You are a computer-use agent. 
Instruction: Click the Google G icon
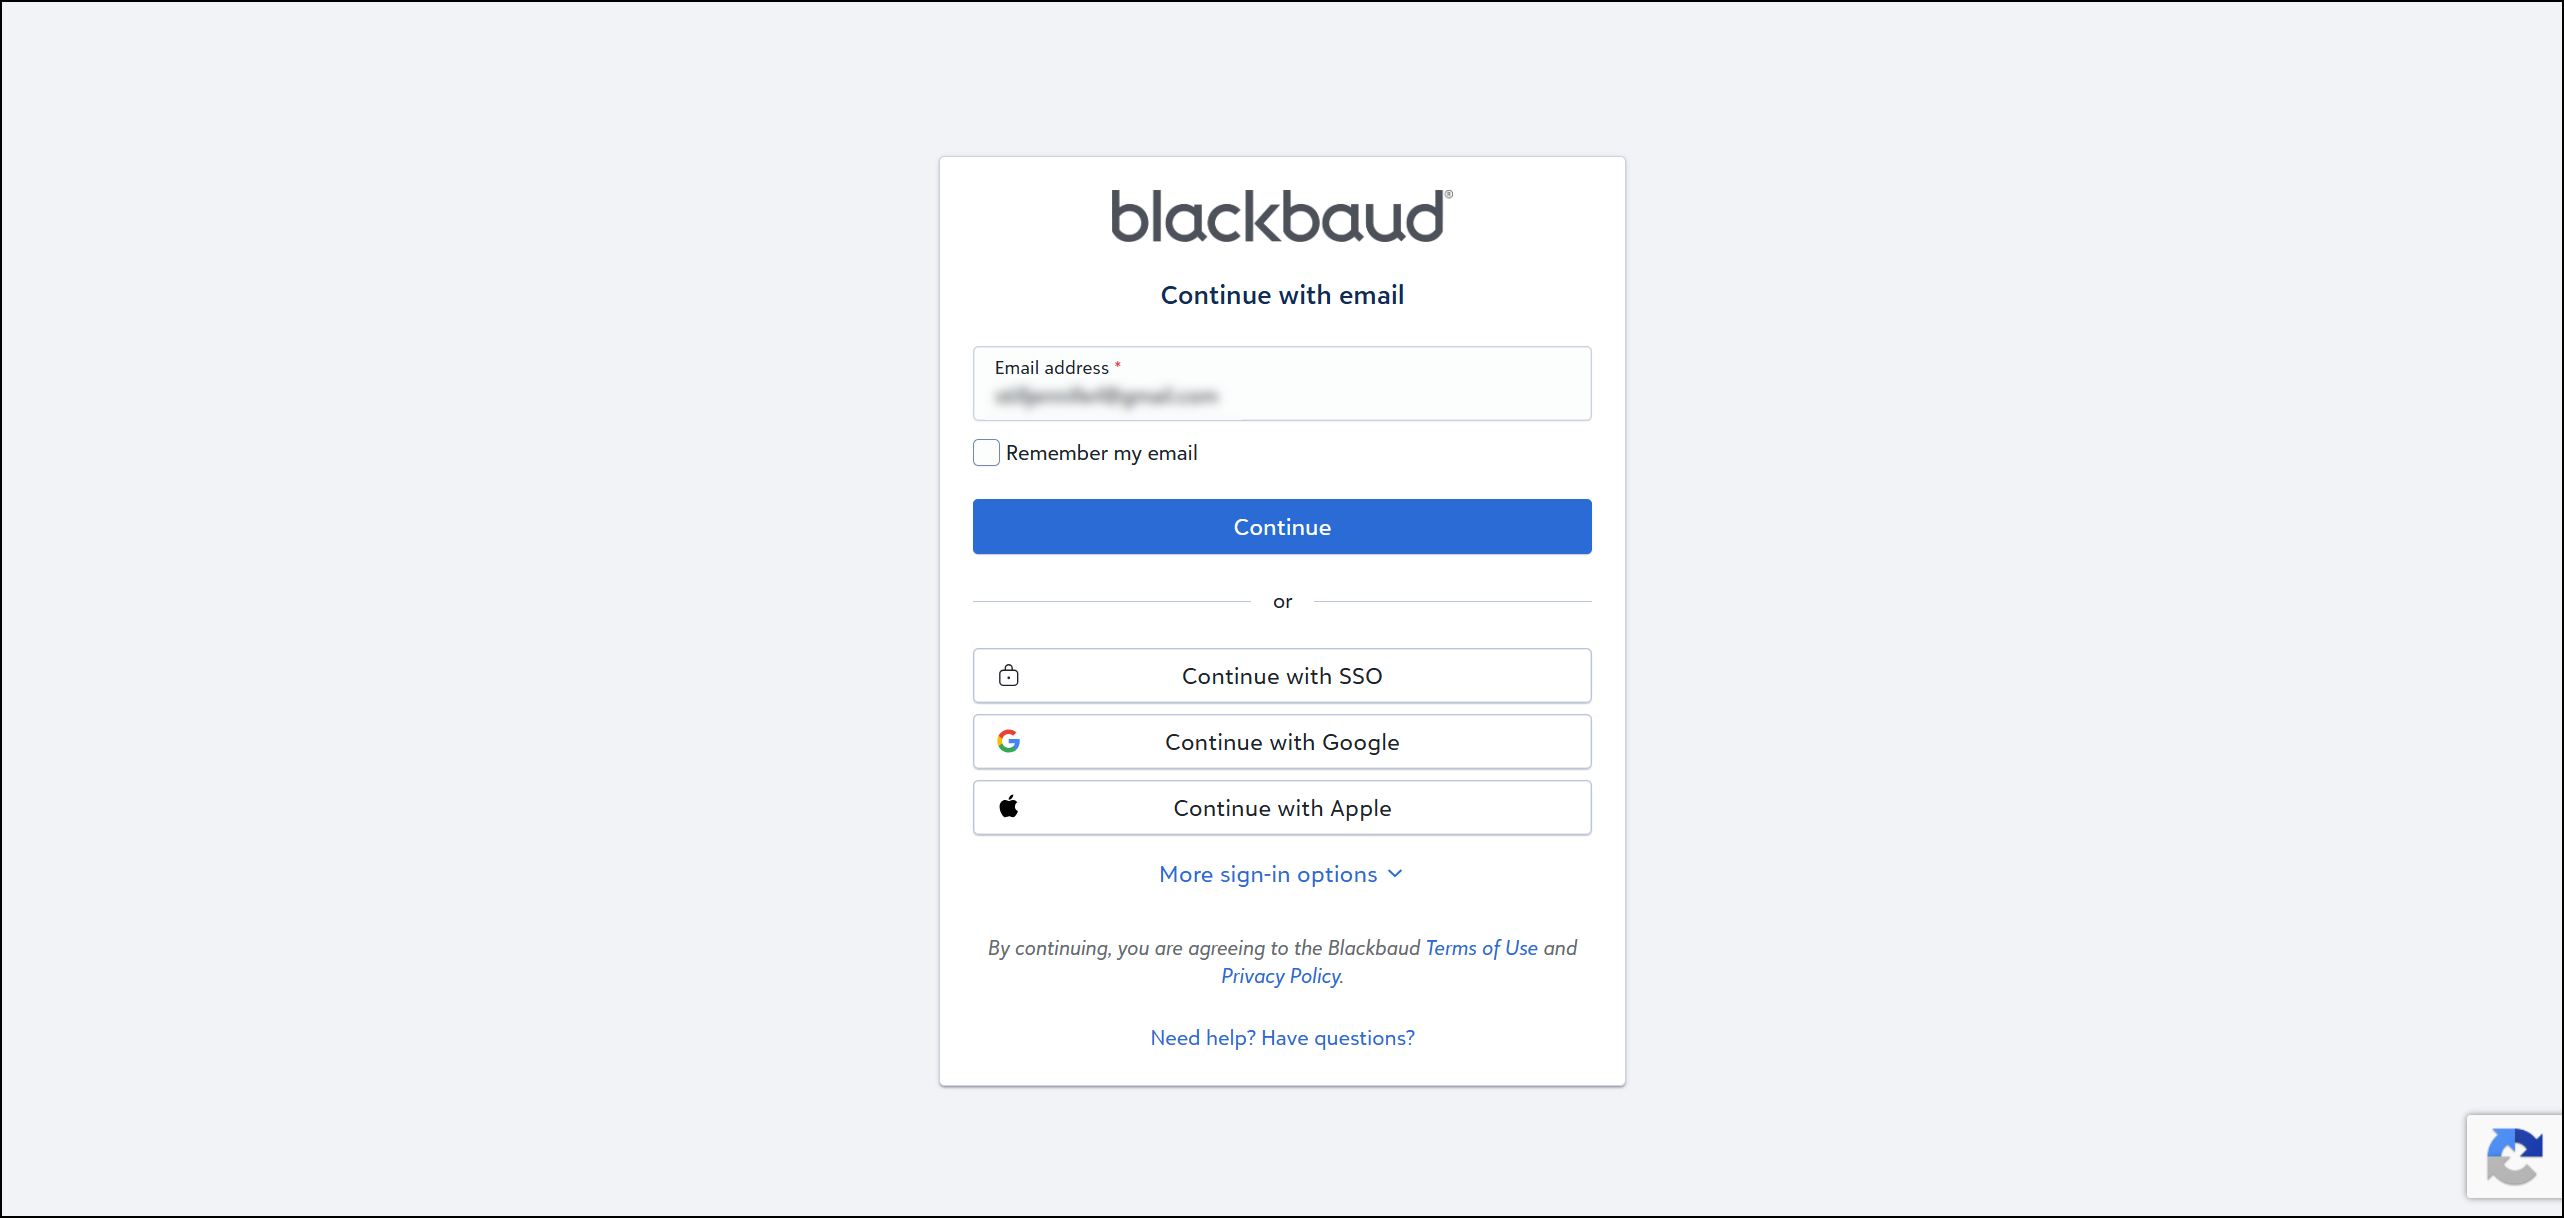click(x=1008, y=741)
